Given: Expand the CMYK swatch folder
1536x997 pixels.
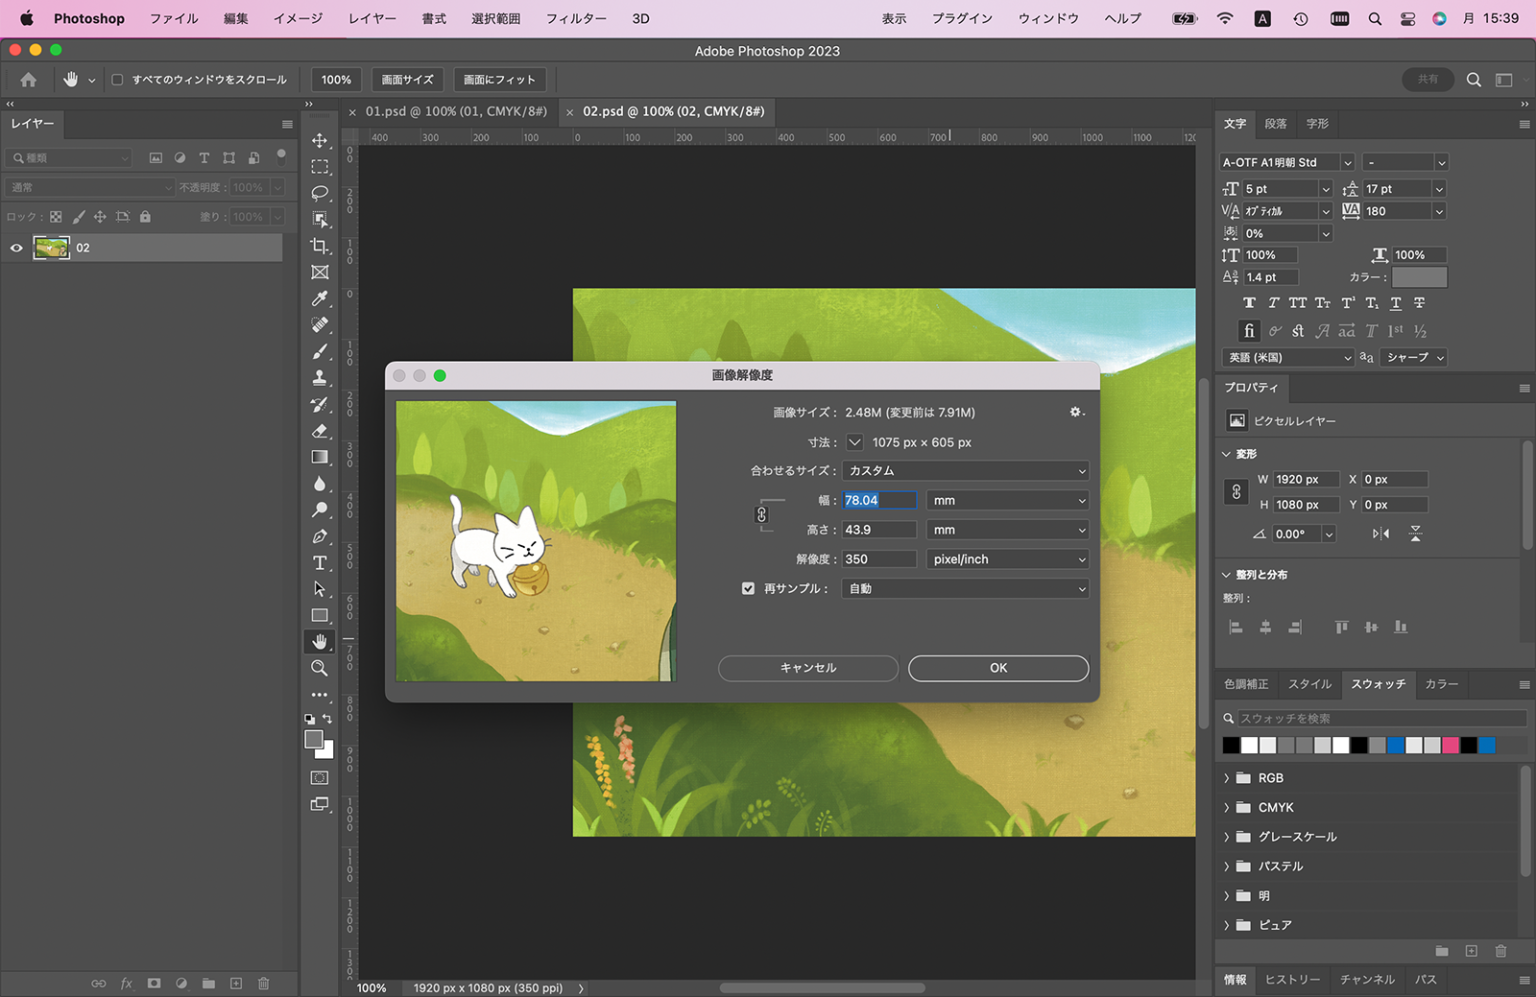Looking at the screenshot, I should [1227, 807].
